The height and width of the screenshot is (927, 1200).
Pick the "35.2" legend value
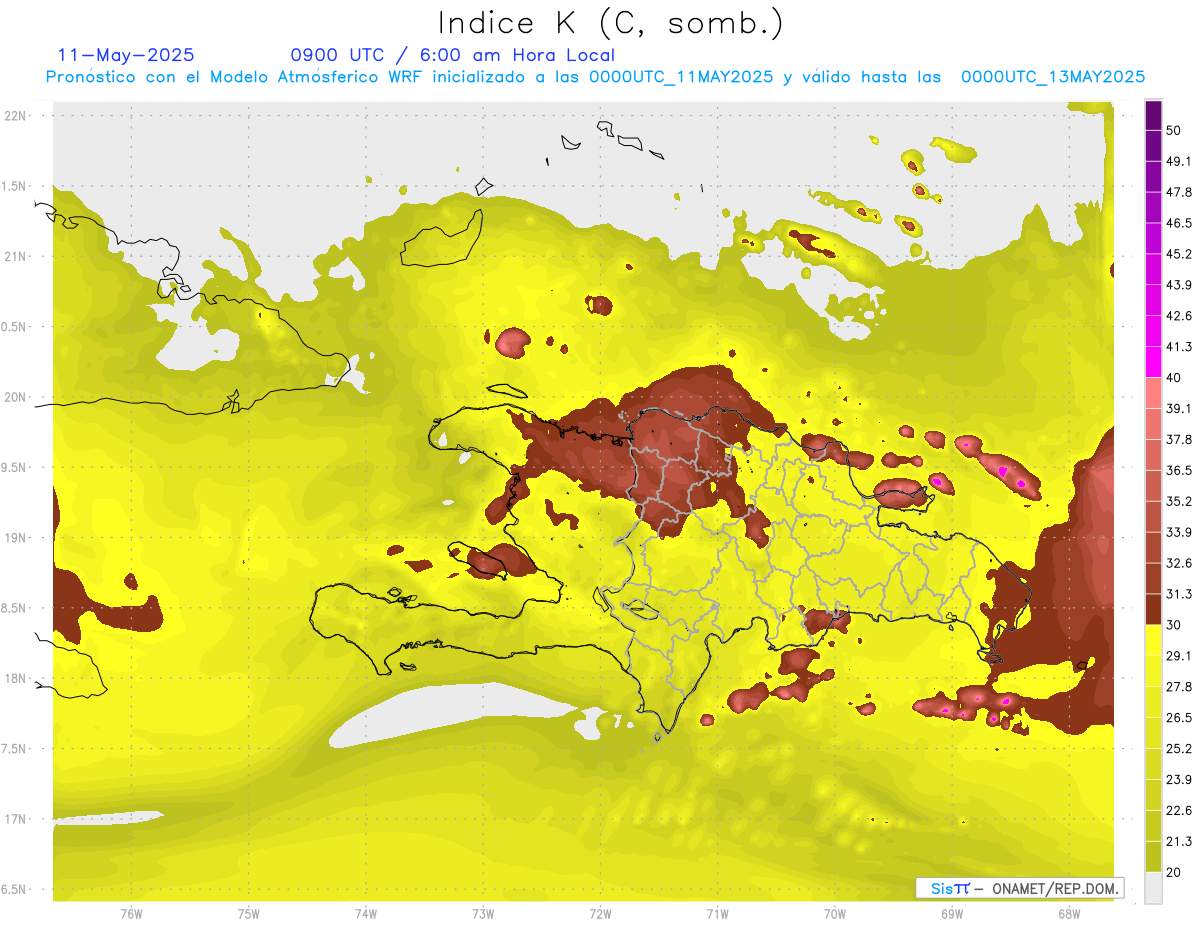click(1179, 501)
